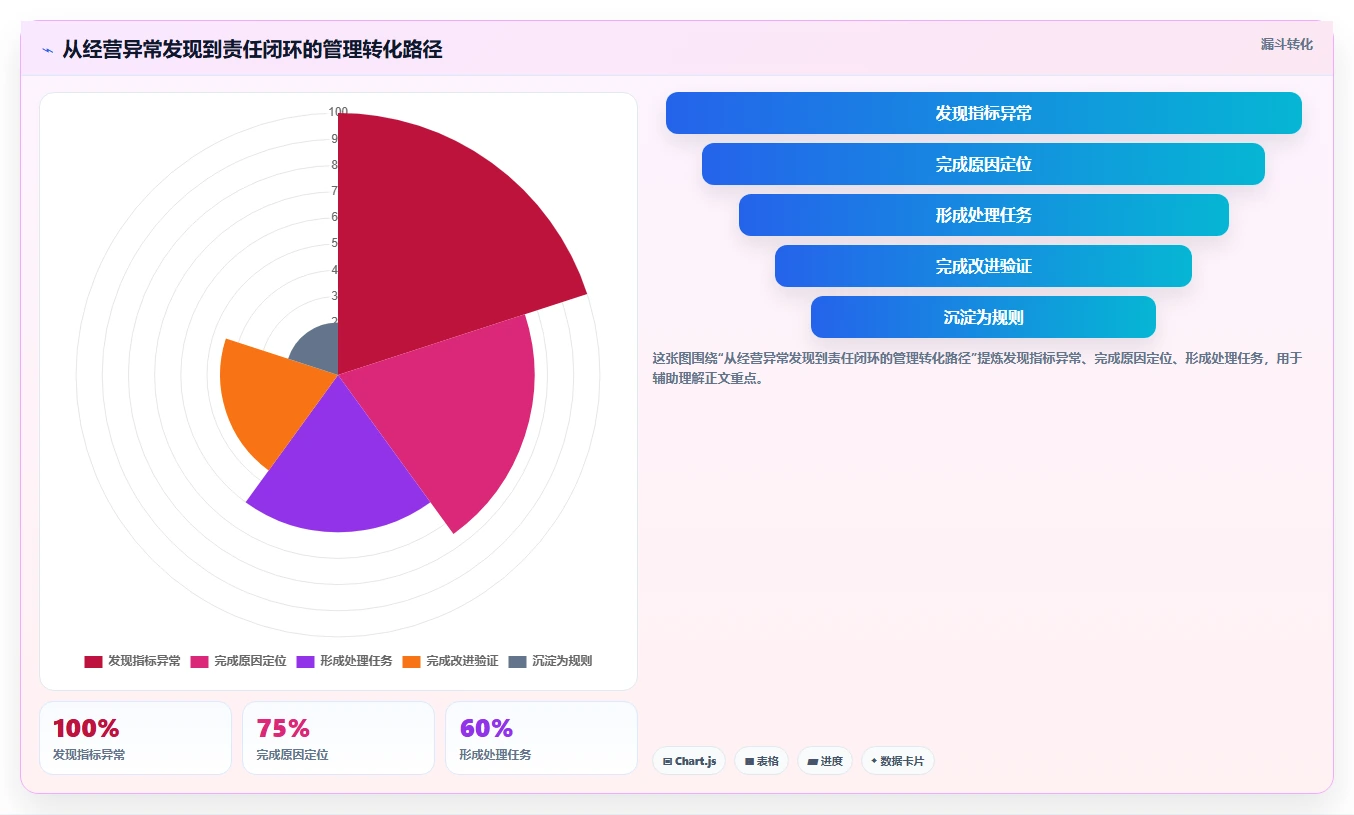Select the 形成处理任务 funnel bar
The height and width of the screenshot is (815, 1354).
[984, 215]
